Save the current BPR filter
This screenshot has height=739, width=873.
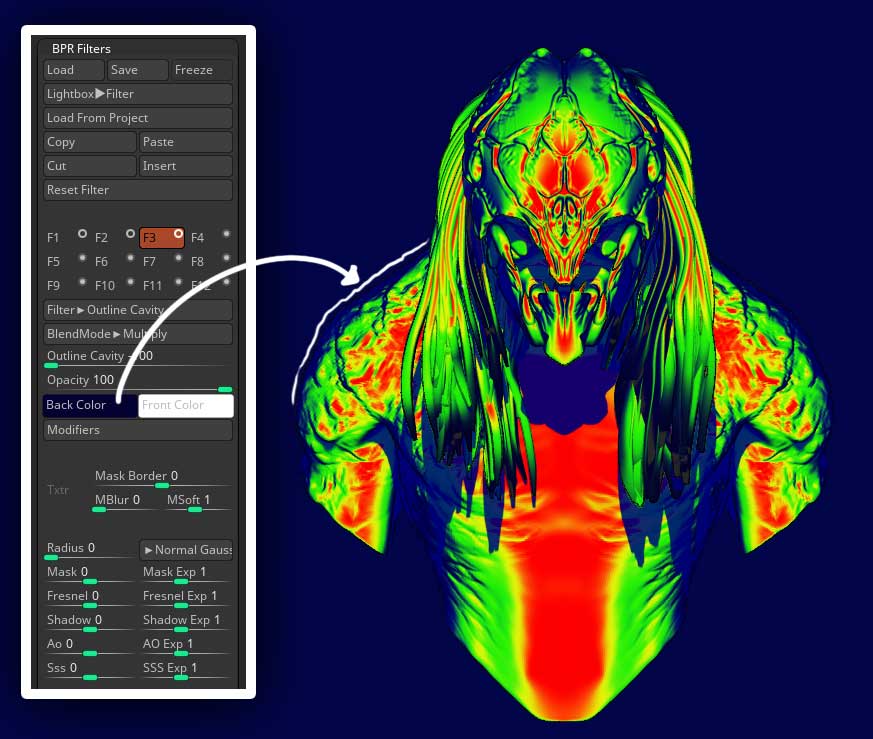coord(138,70)
